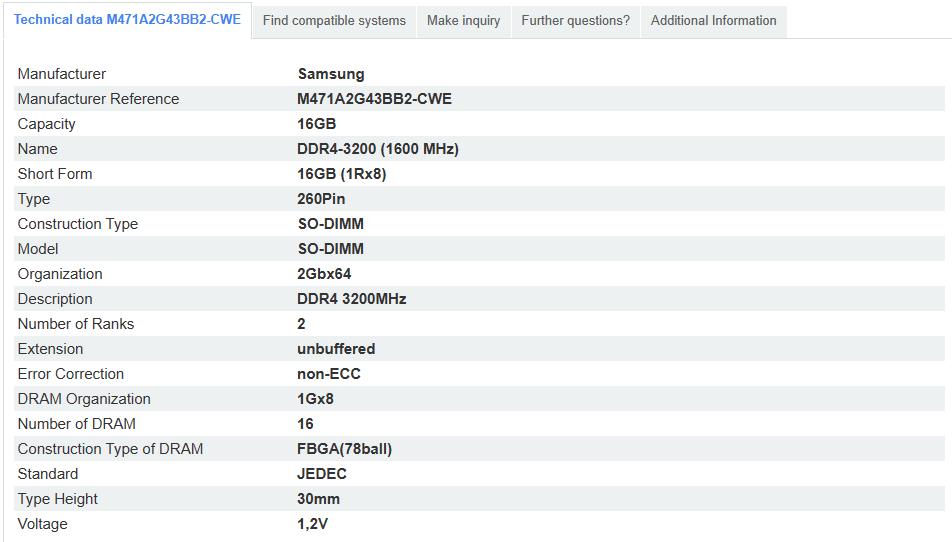Click the unbuffered extension value
952x542 pixels.
click(x=336, y=349)
